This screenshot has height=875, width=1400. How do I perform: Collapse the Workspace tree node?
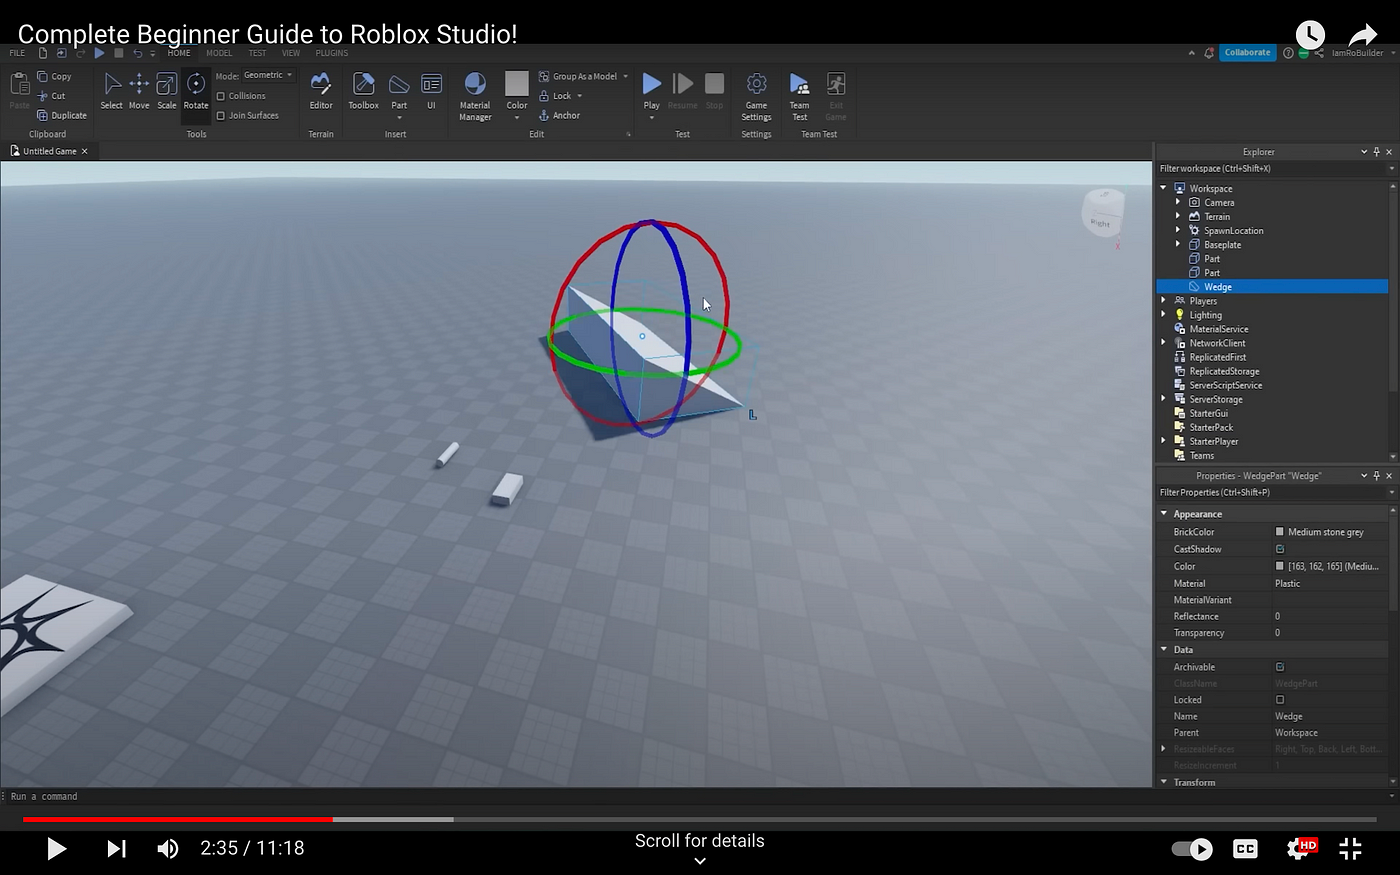coord(1163,188)
